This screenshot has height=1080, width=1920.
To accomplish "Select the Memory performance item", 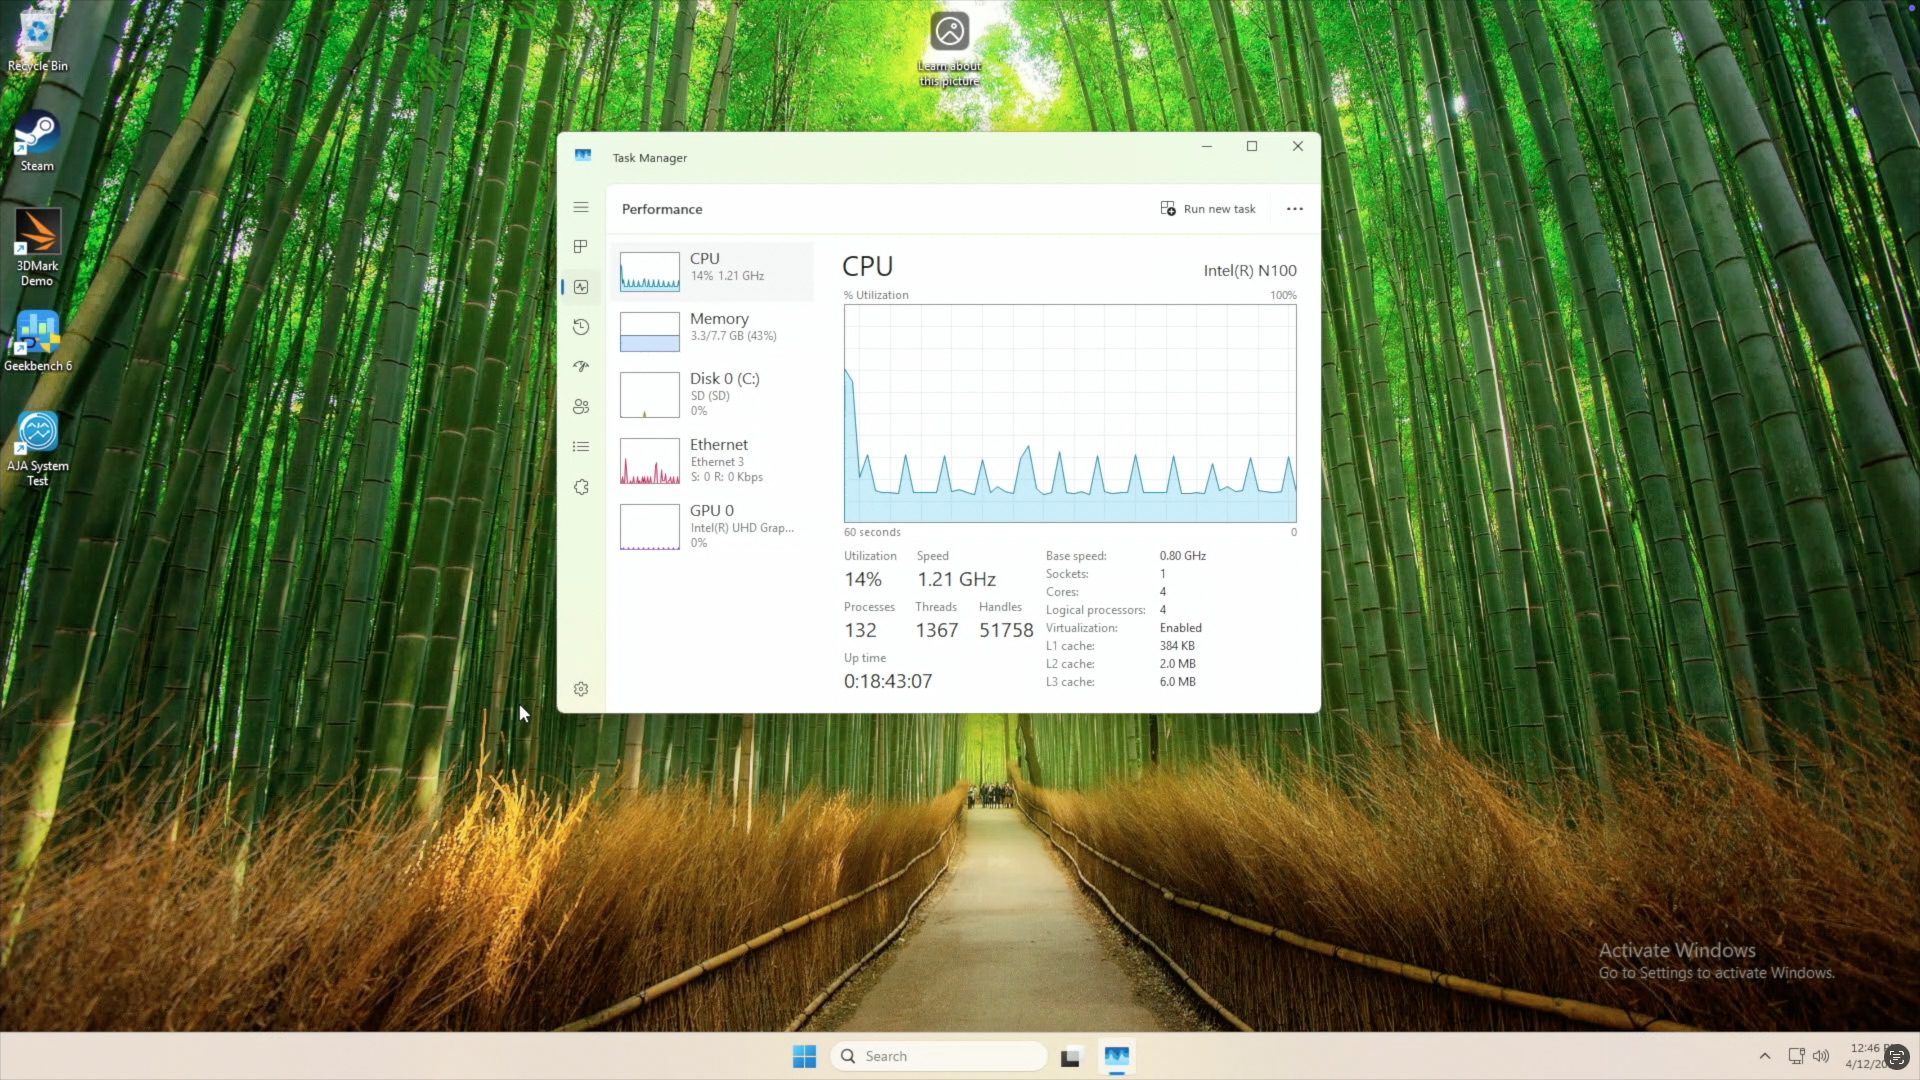I will [x=712, y=330].
